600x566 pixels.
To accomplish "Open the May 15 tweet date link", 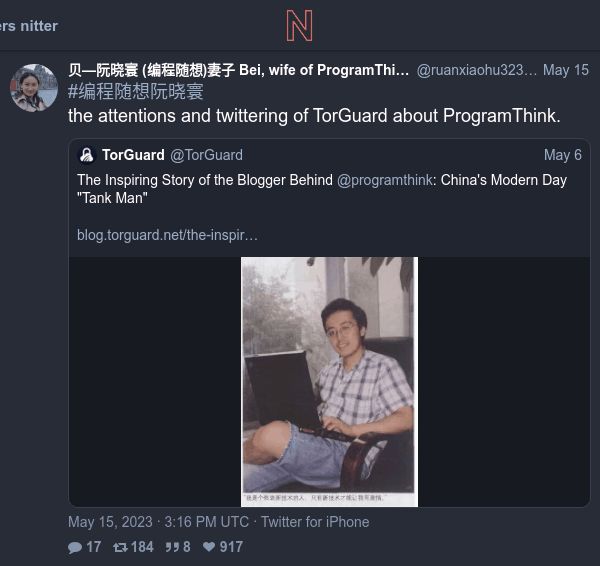I will coord(566,70).
